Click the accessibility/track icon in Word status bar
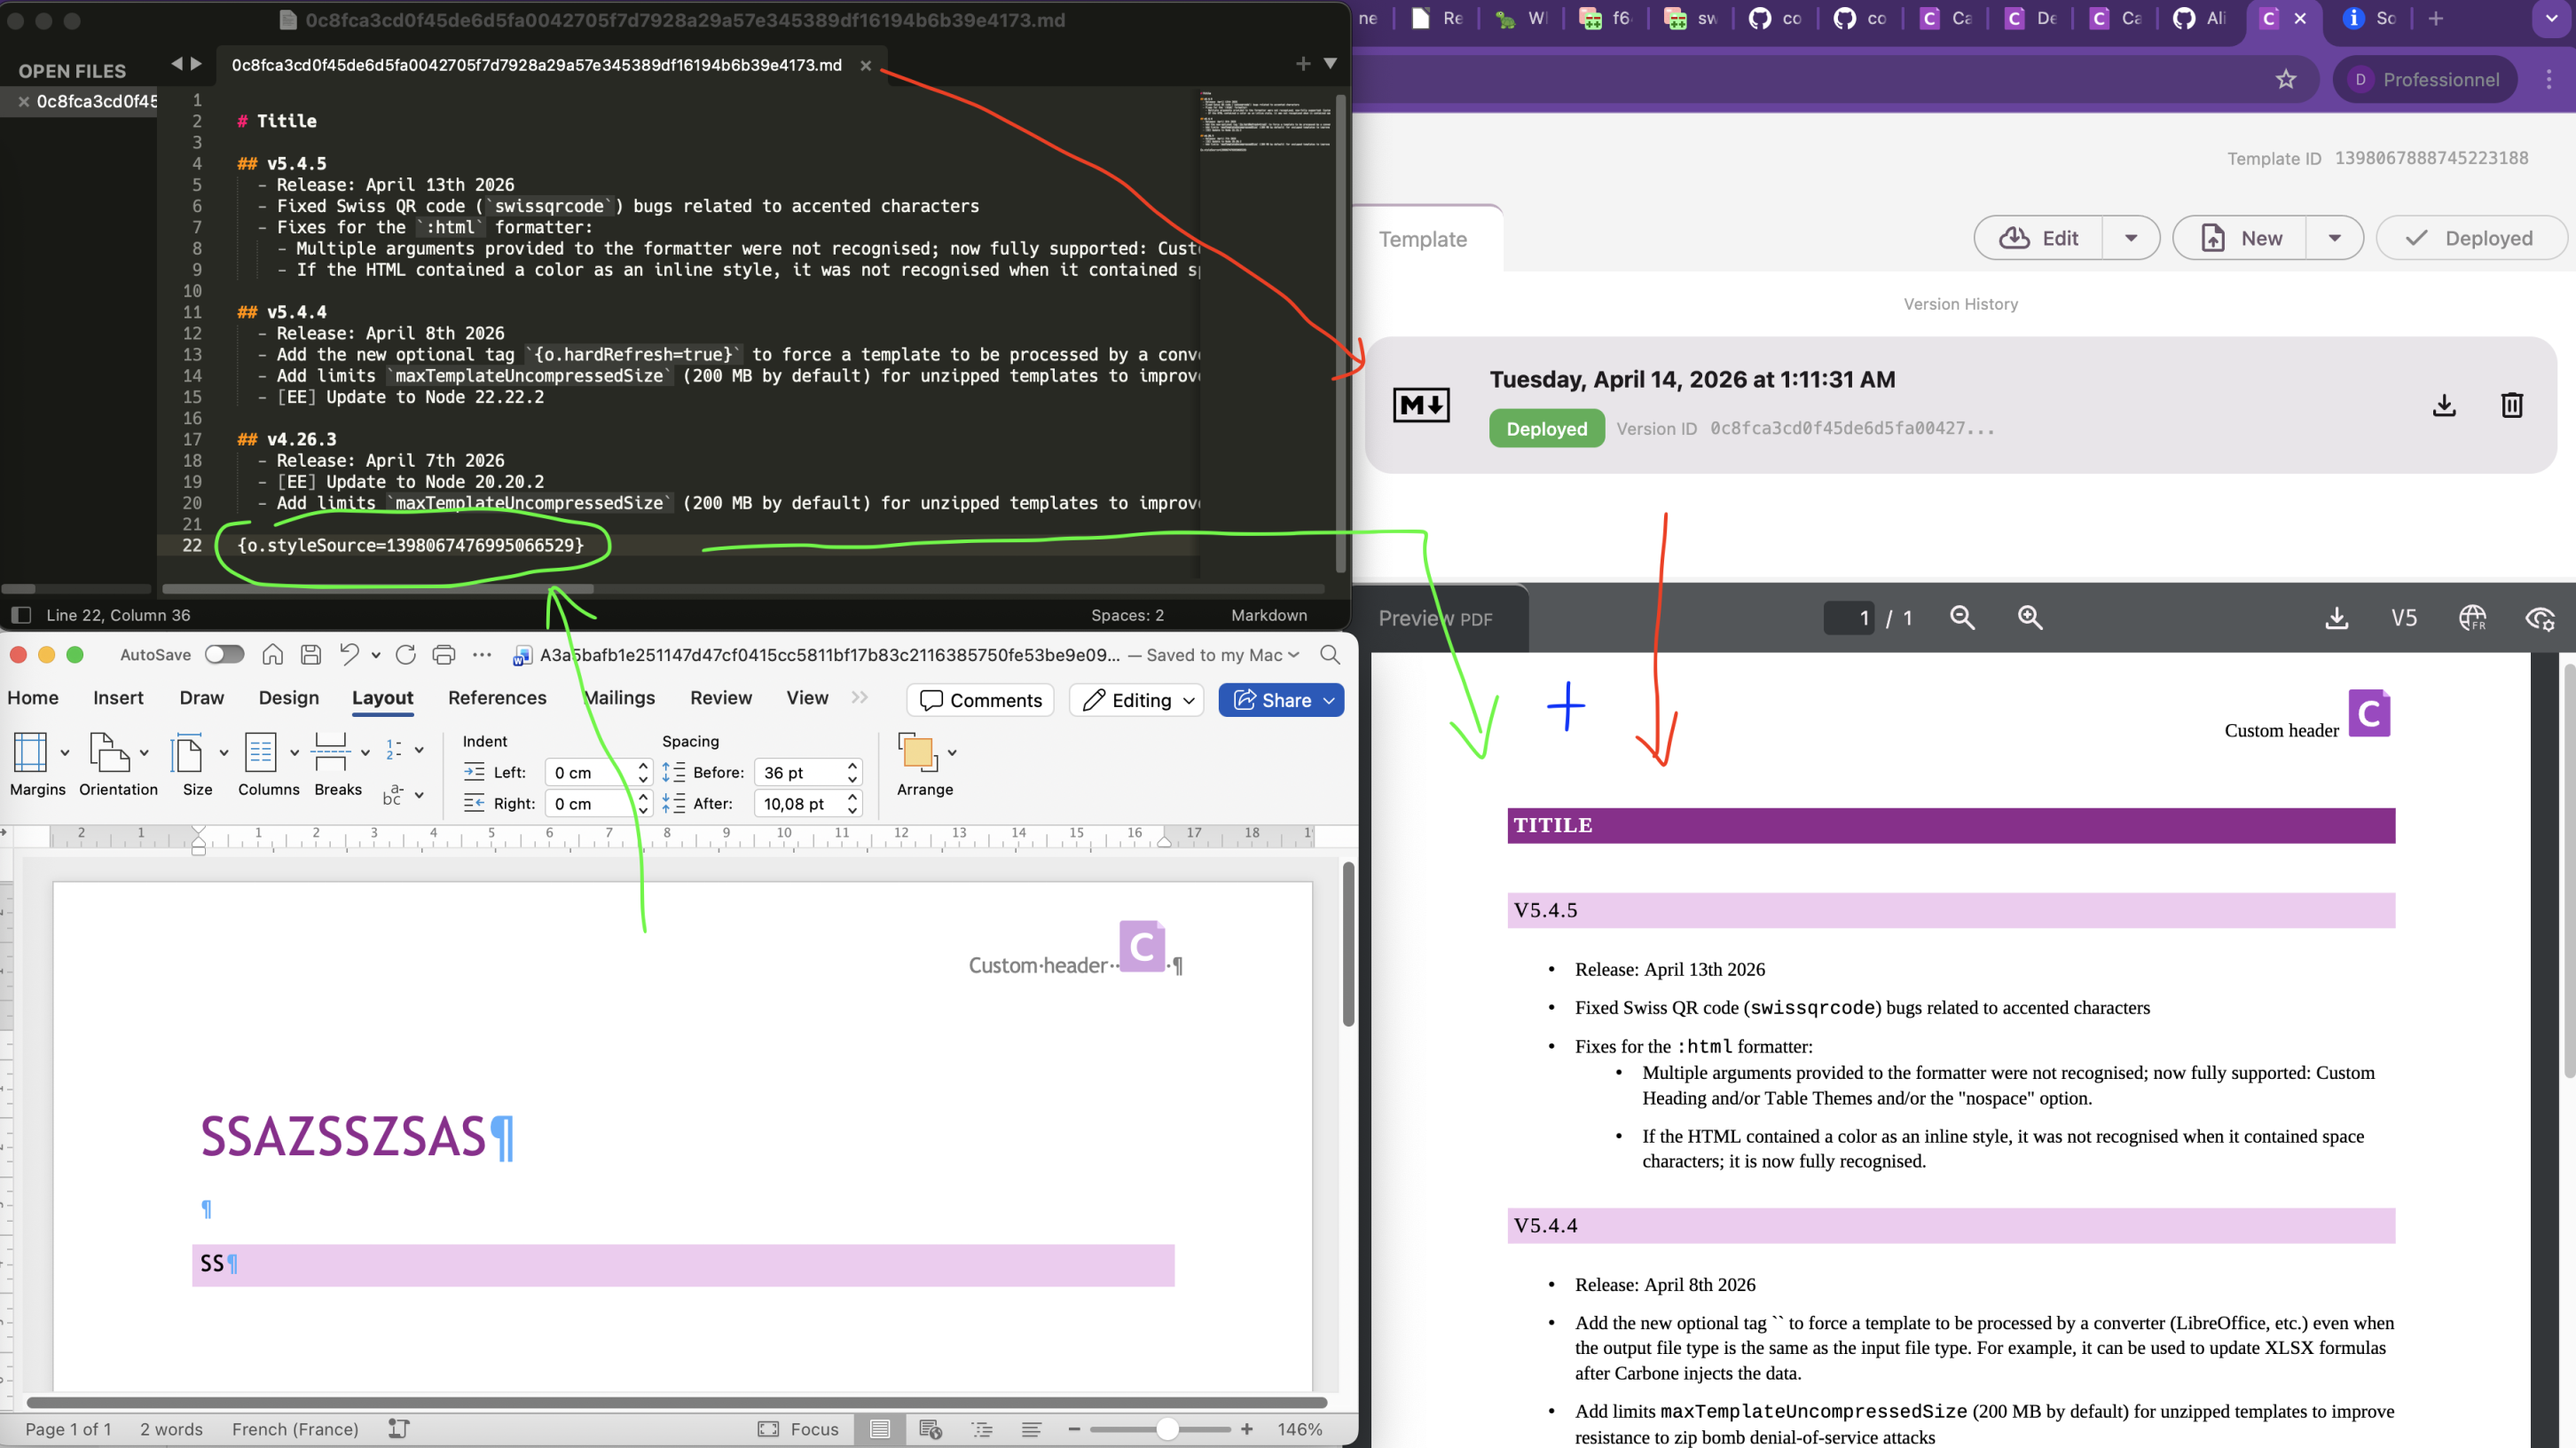The height and width of the screenshot is (1448, 2576). (x=398, y=1428)
